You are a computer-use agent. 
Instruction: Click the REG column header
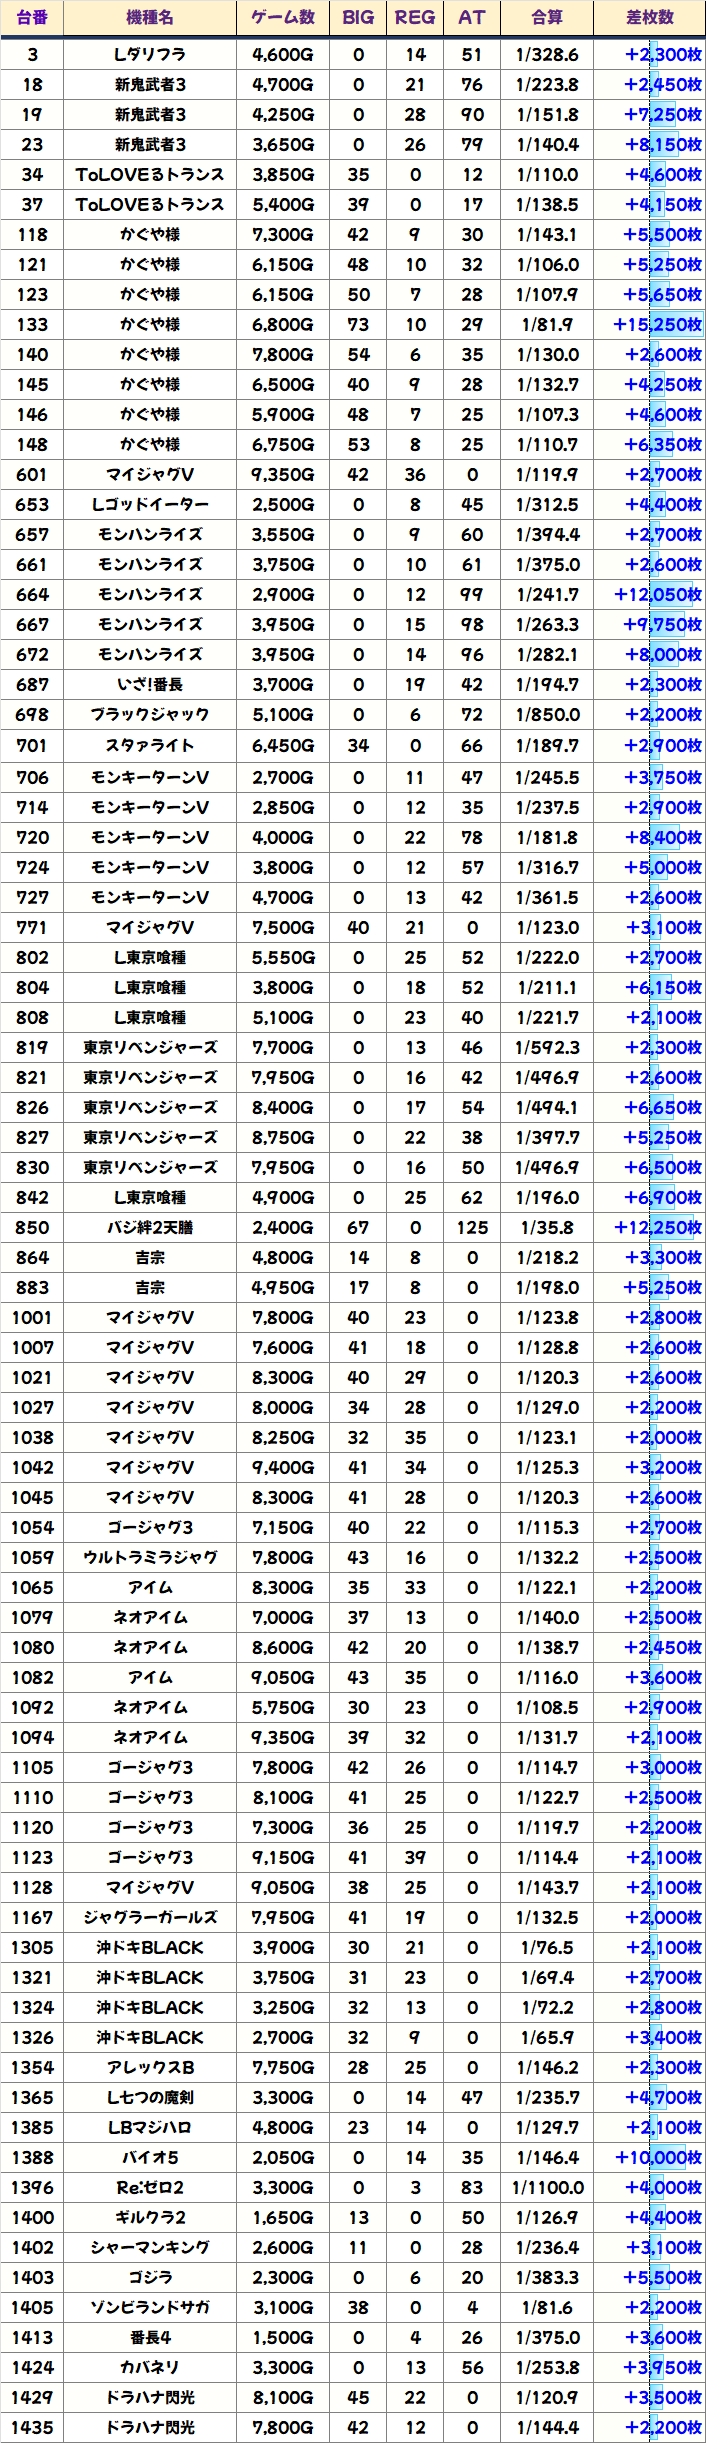tap(415, 17)
